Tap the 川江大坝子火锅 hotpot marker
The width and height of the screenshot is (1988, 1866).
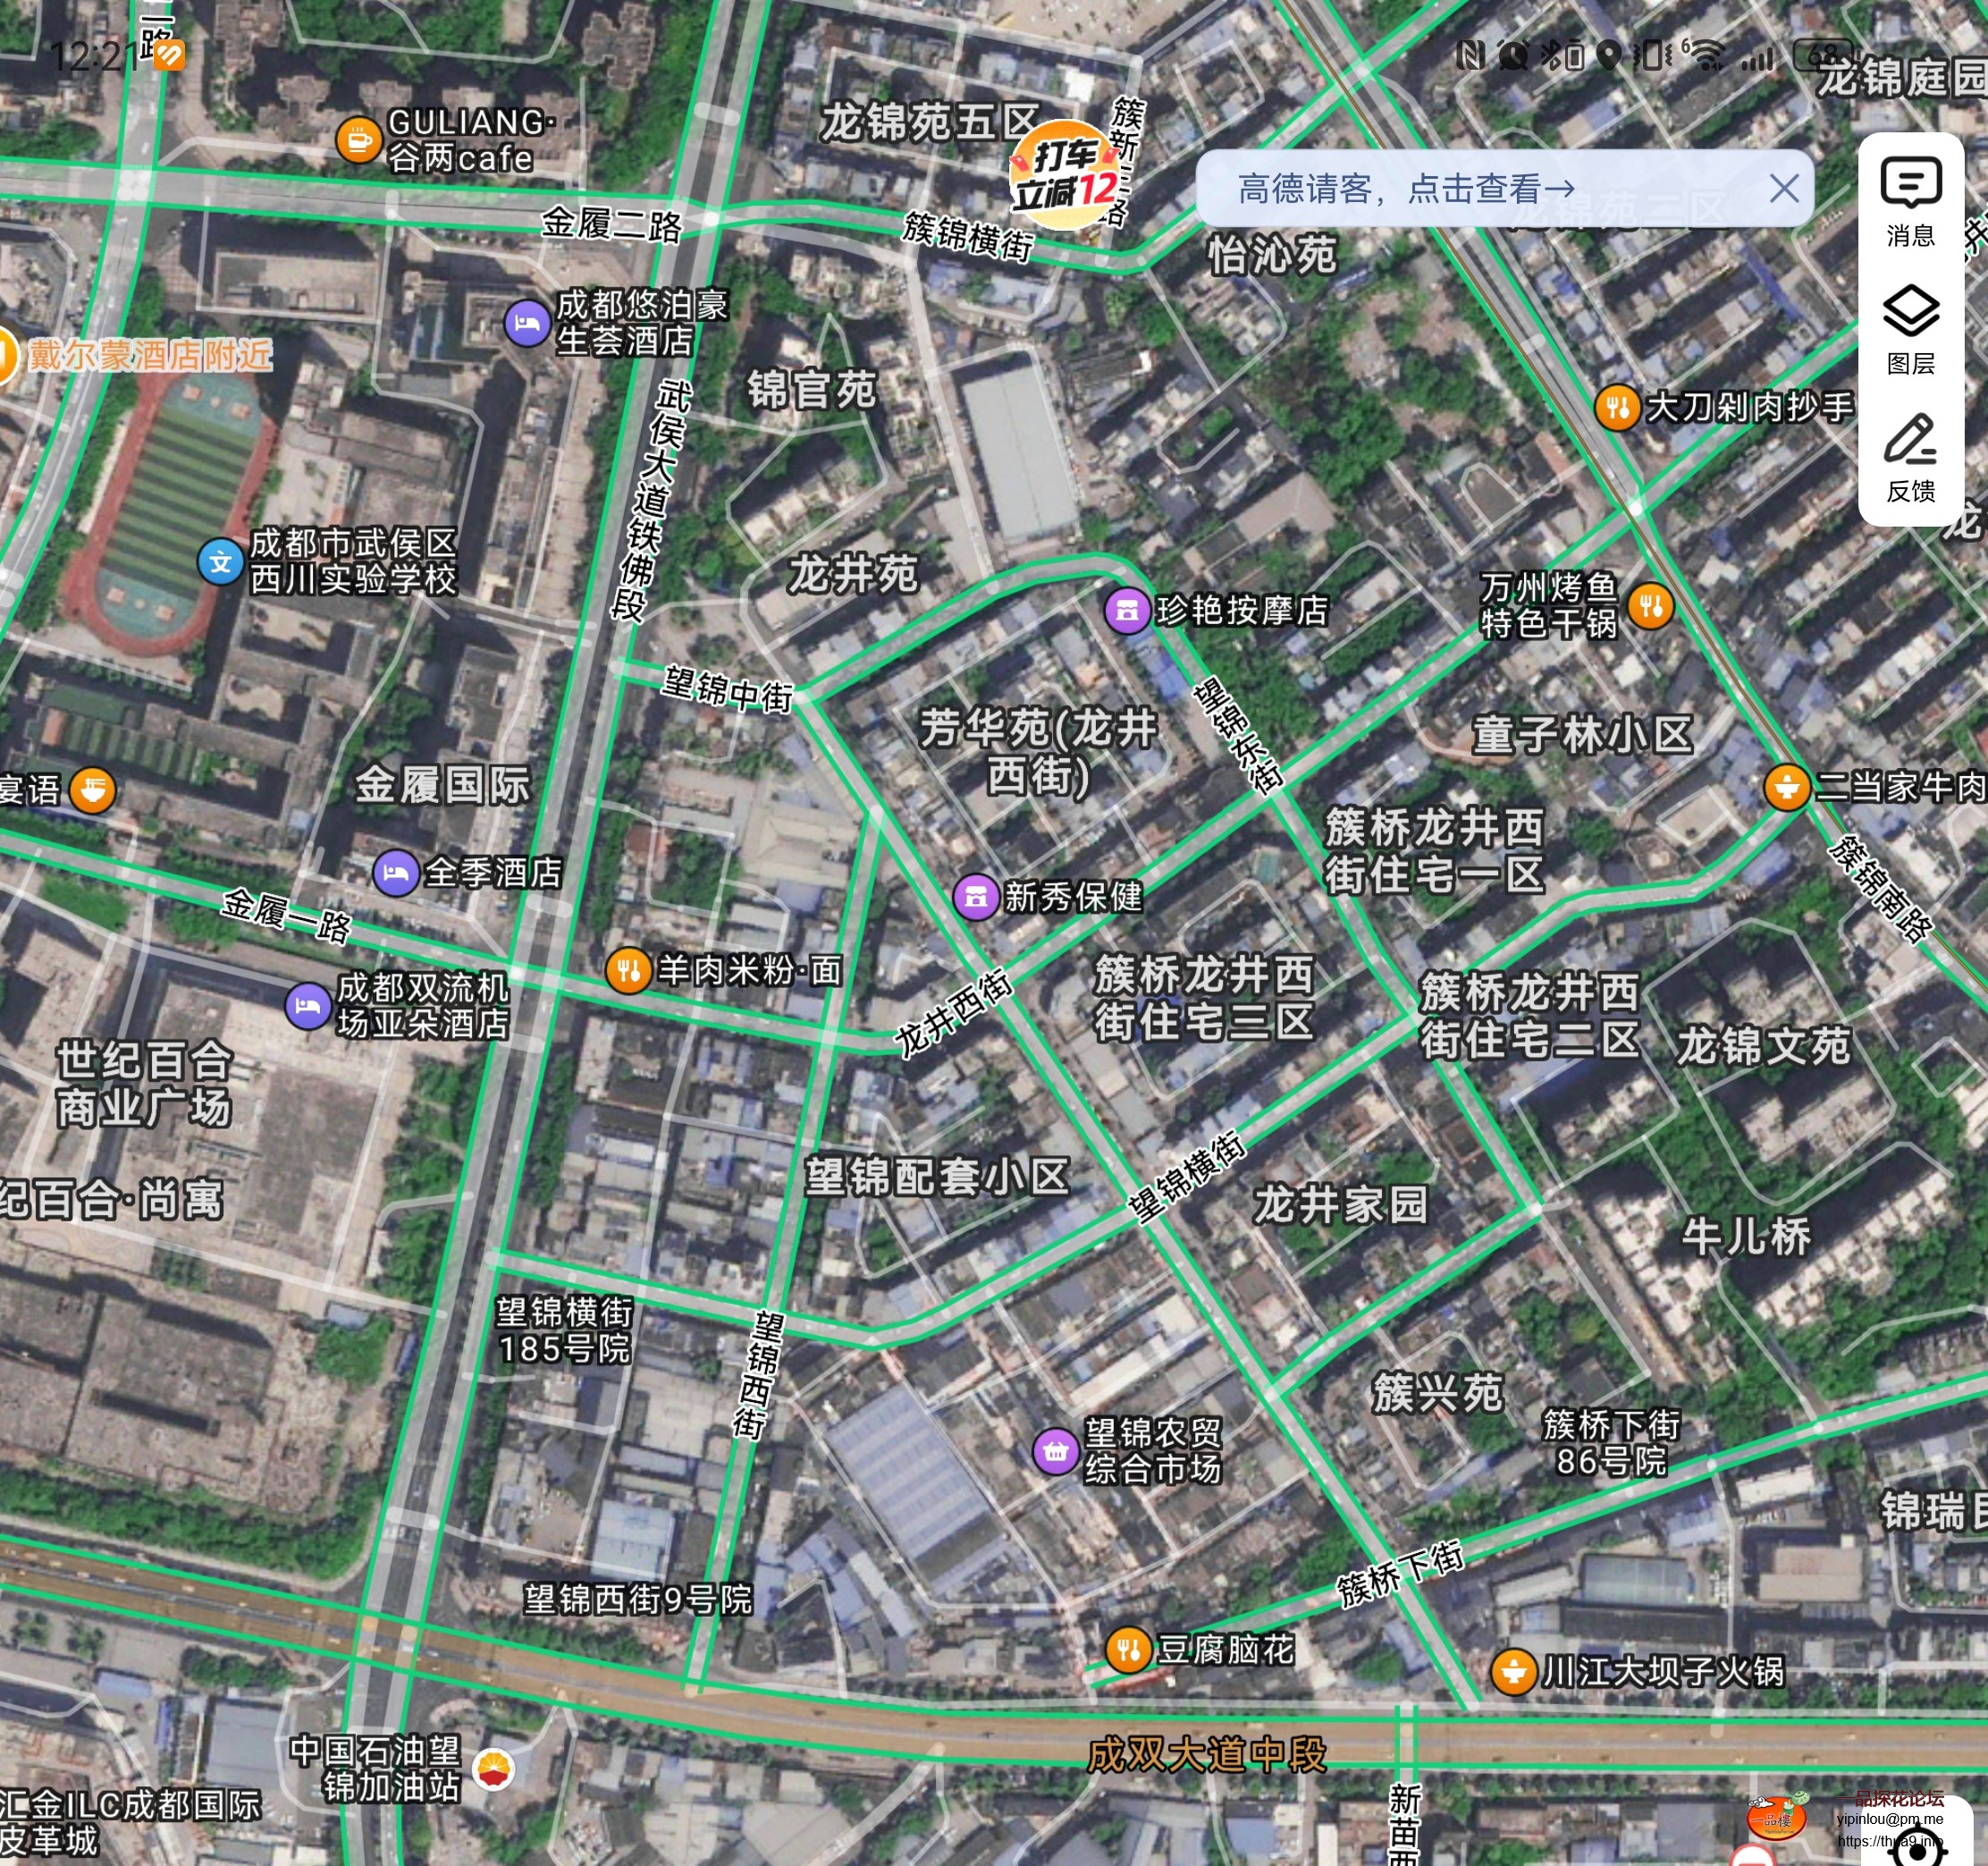pyautogui.click(x=1513, y=1671)
